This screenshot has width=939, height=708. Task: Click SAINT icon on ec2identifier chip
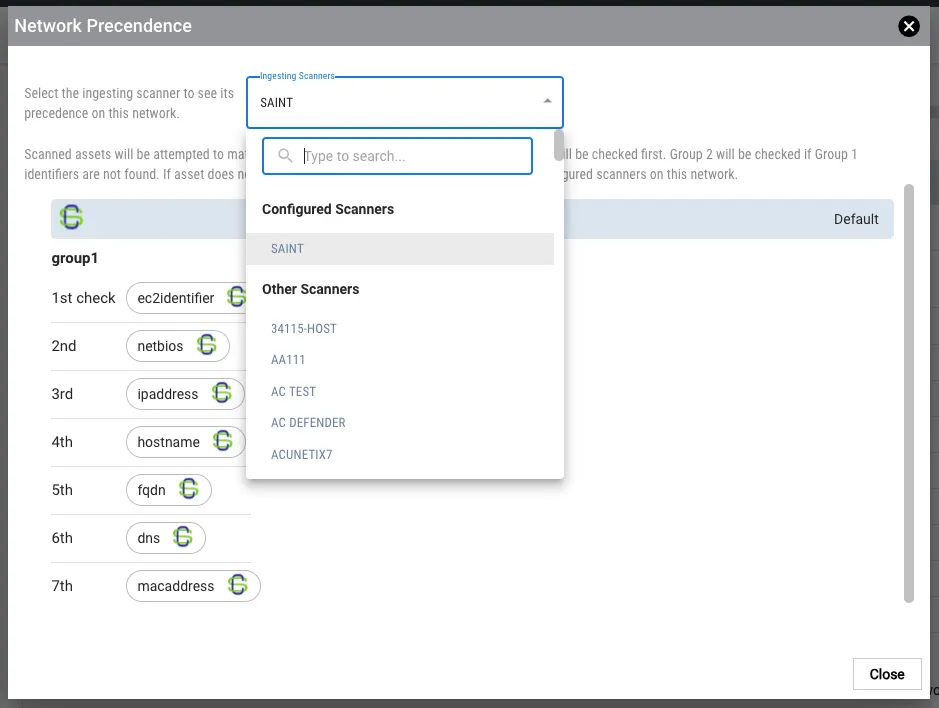[x=237, y=297]
